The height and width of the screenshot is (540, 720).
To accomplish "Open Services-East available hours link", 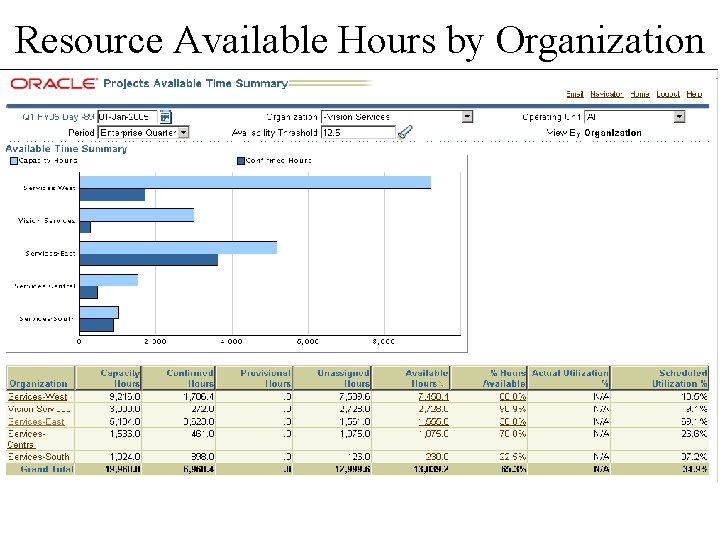I will [x=433, y=421].
